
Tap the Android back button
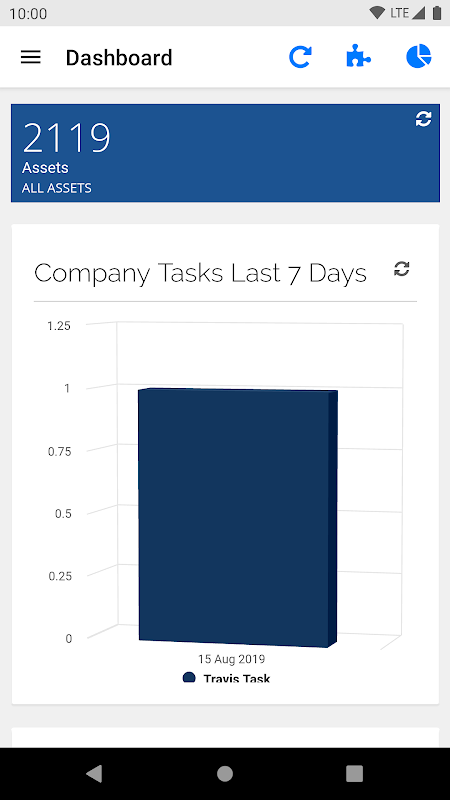coord(94,773)
